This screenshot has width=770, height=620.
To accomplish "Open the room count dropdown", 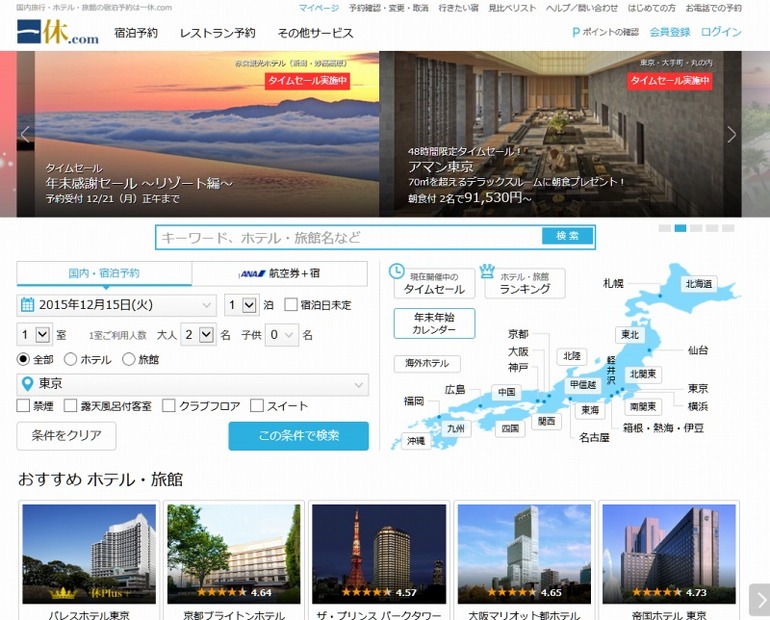I will click(34, 335).
